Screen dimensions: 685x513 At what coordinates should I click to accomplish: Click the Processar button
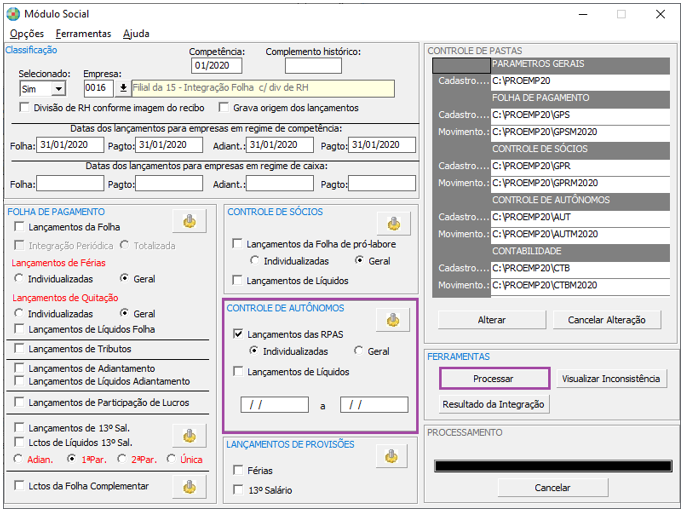click(x=494, y=378)
